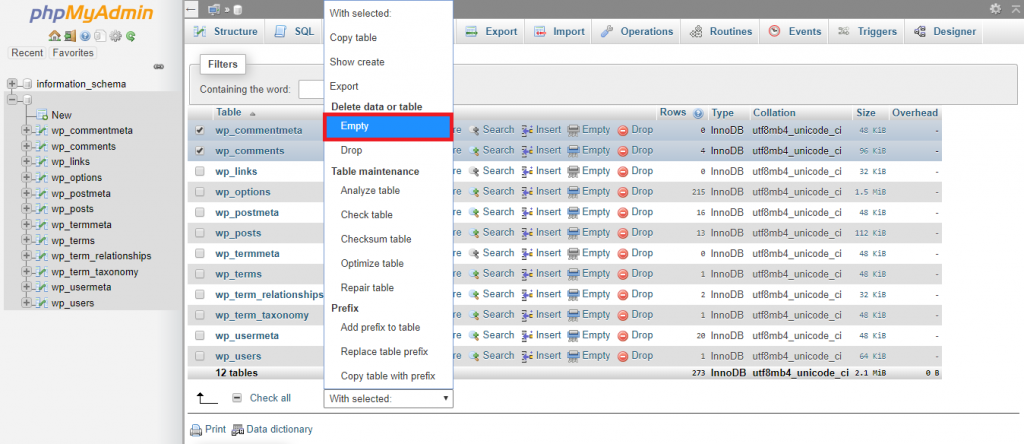Click the With selected dropdown box
The width and height of the screenshot is (1024, 444).
point(388,398)
